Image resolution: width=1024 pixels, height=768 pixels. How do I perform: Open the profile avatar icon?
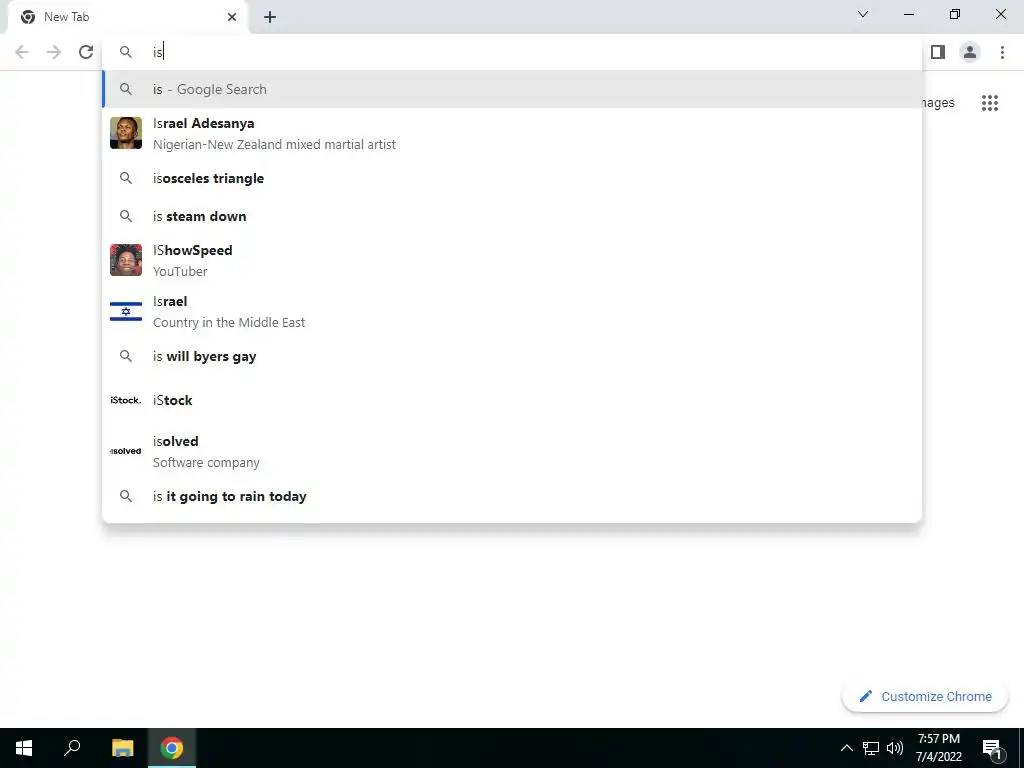pos(970,52)
